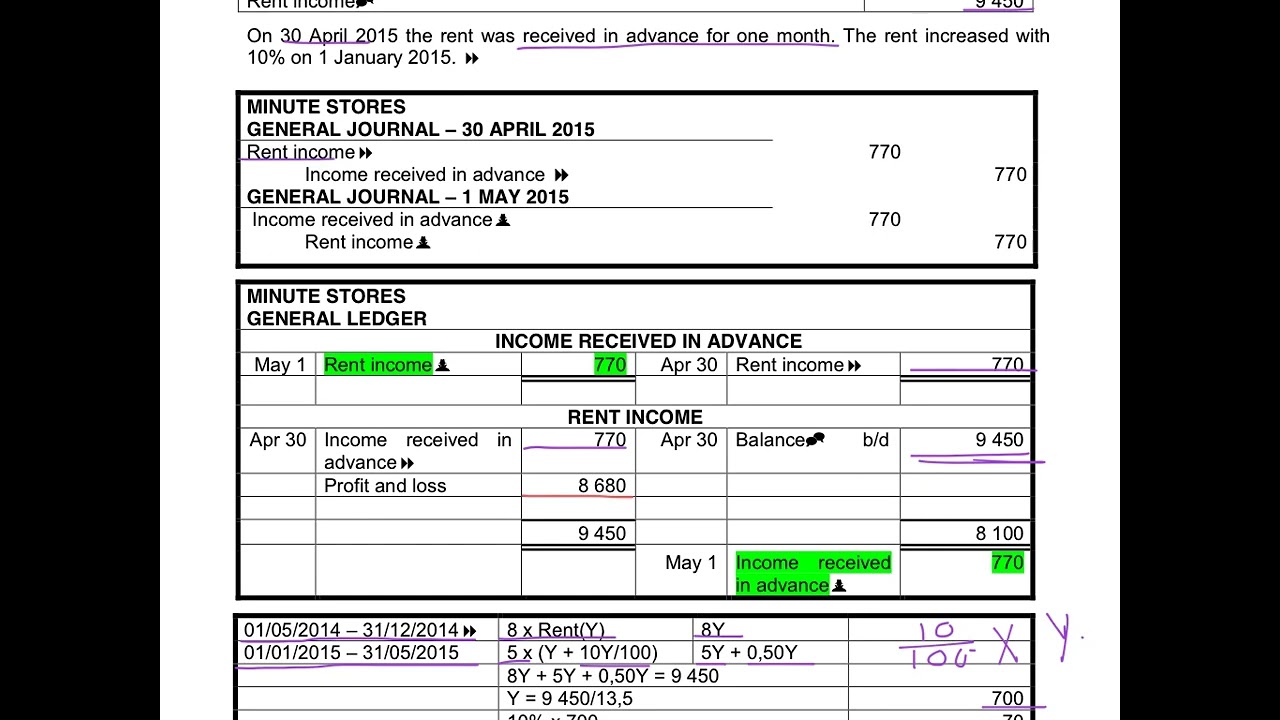Image resolution: width=1280 pixels, height=720 pixels.
Task: Click the underlined phrase 'received in advance for one month.'
Action: [678, 36]
